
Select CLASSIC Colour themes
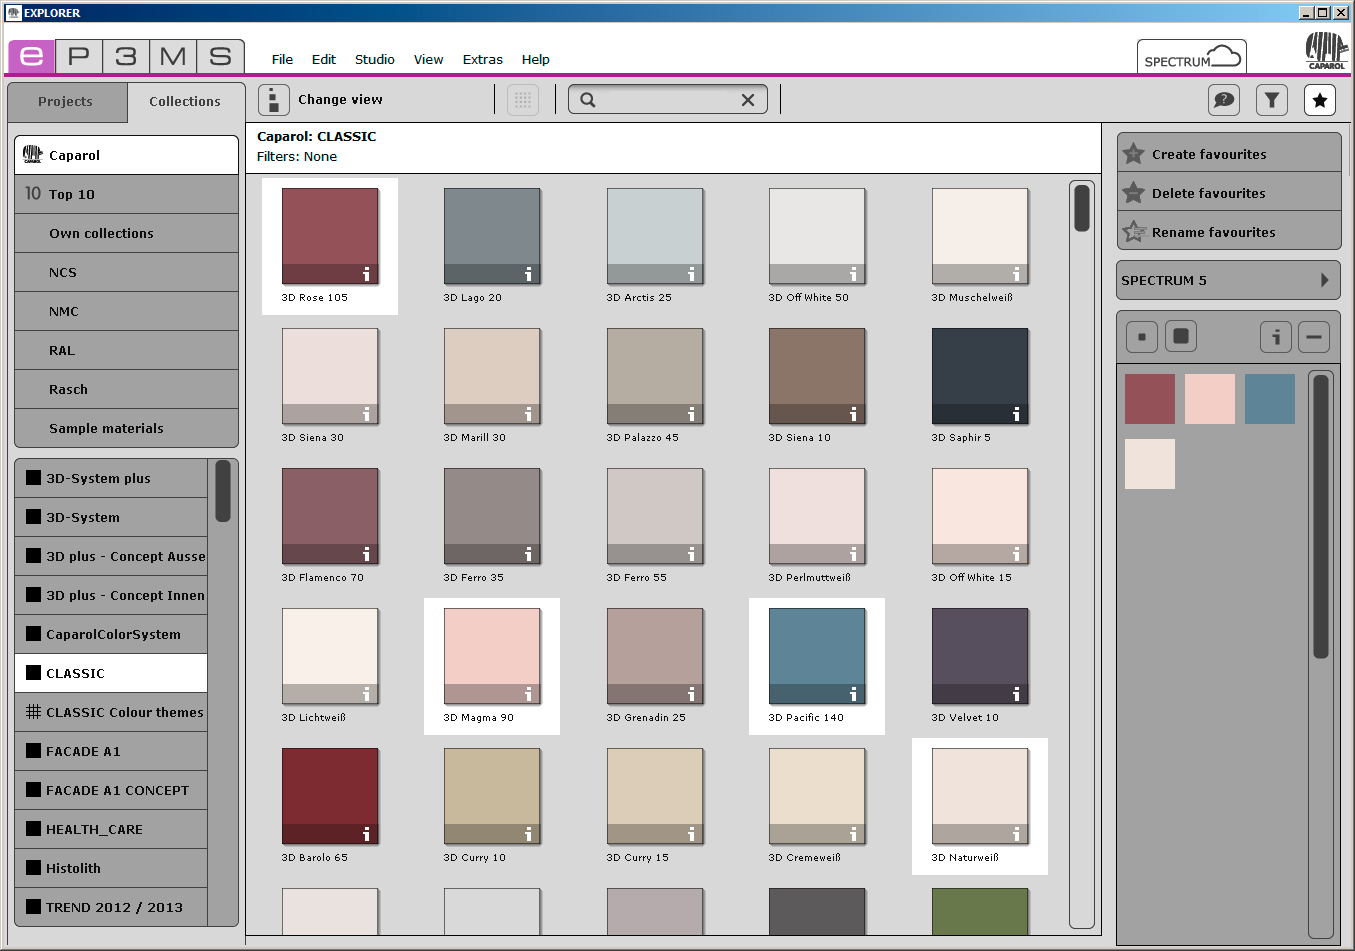111,712
